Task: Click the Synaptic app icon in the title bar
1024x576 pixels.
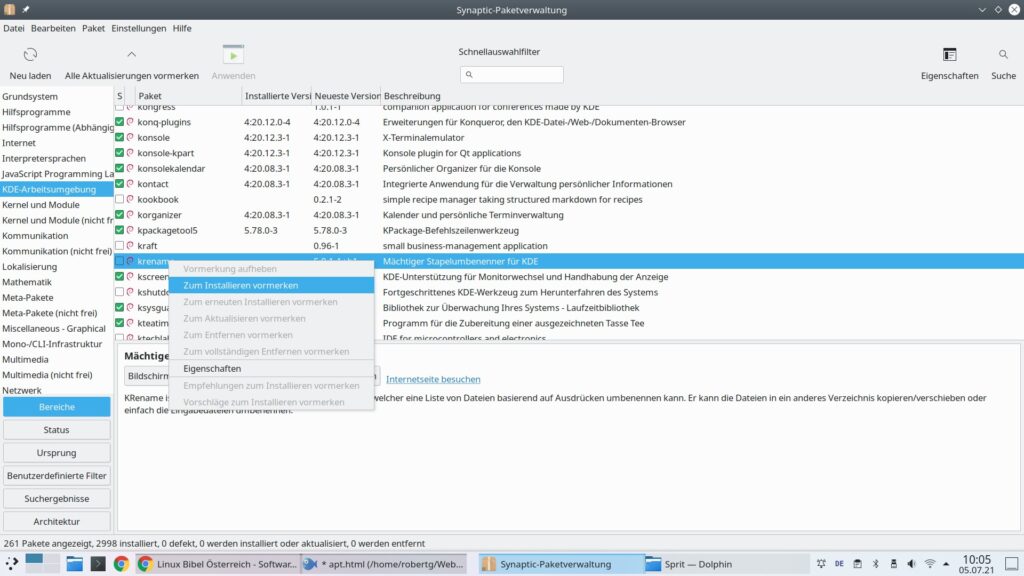Action: tap(10, 9)
